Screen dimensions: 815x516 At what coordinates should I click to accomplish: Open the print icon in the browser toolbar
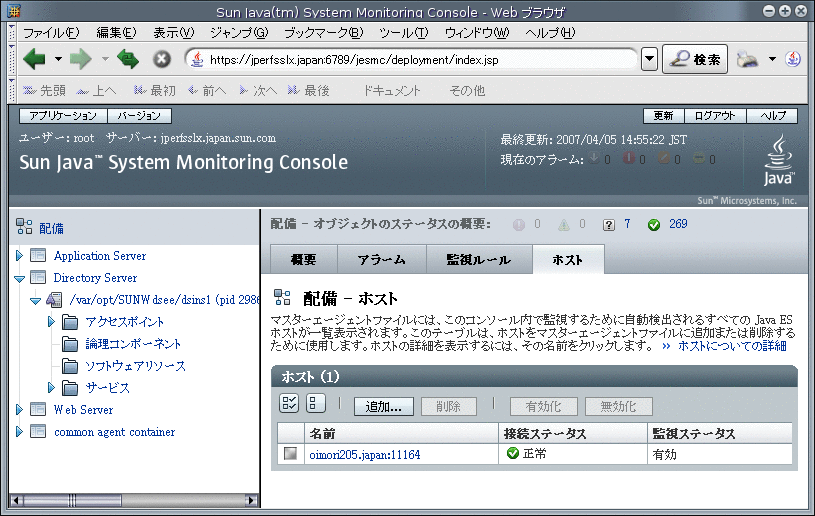[747, 59]
